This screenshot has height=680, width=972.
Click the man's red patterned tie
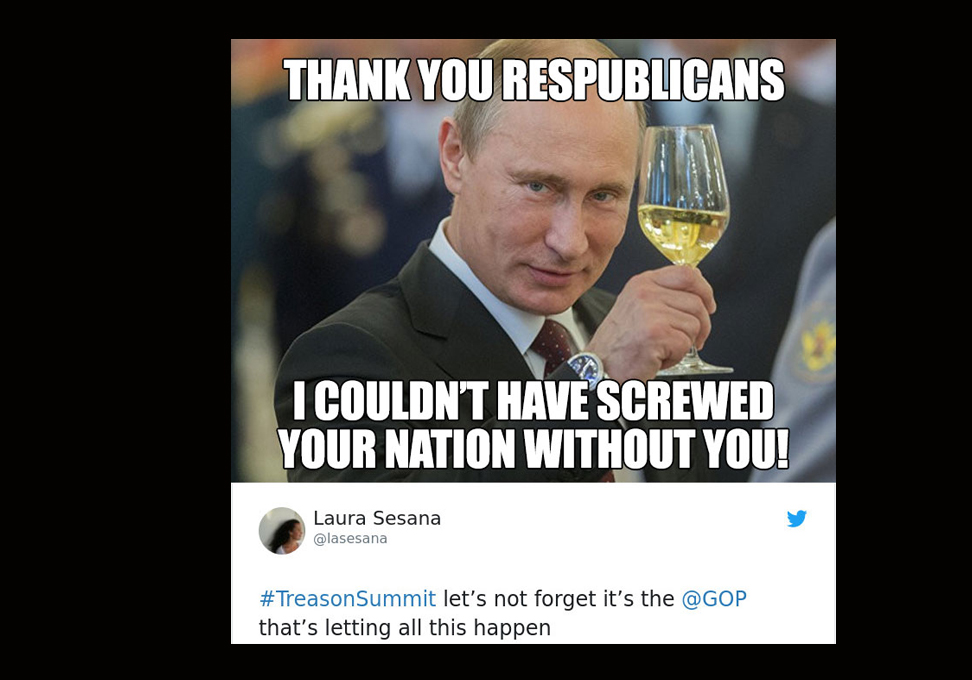[552, 345]
